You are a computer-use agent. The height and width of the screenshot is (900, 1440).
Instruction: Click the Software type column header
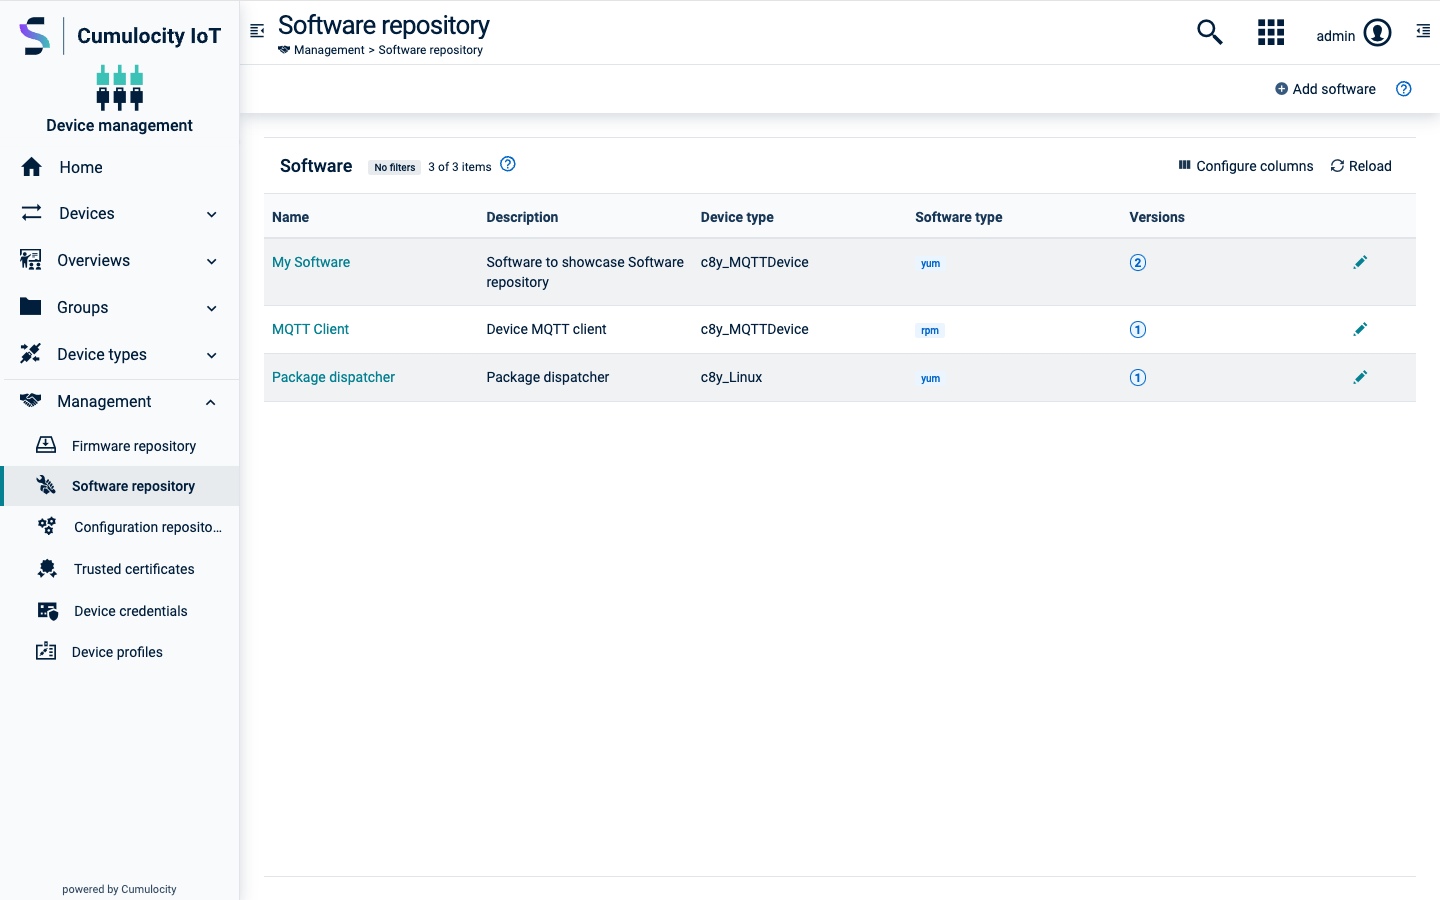click(x=958, y=217)
